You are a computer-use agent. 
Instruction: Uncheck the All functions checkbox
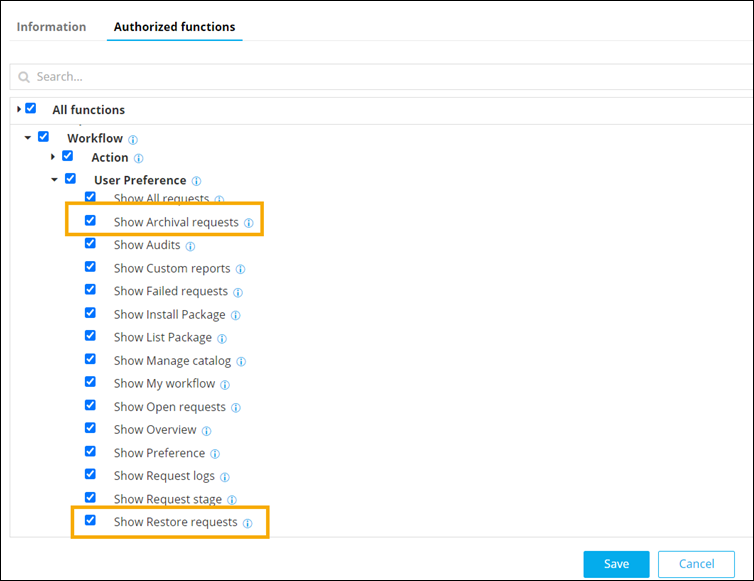(31, 108)
